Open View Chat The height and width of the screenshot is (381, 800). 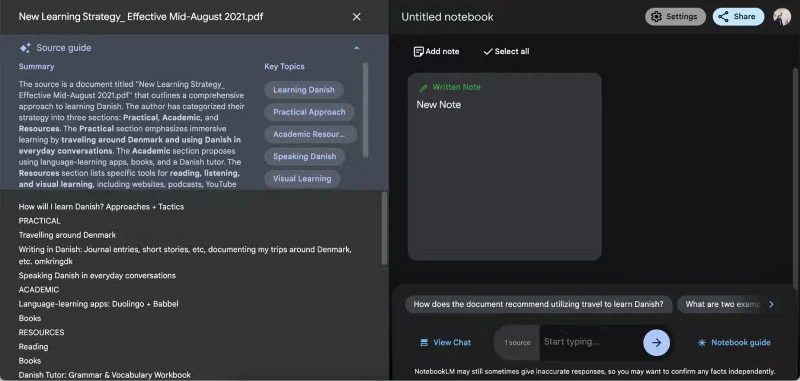pos(445,343)
